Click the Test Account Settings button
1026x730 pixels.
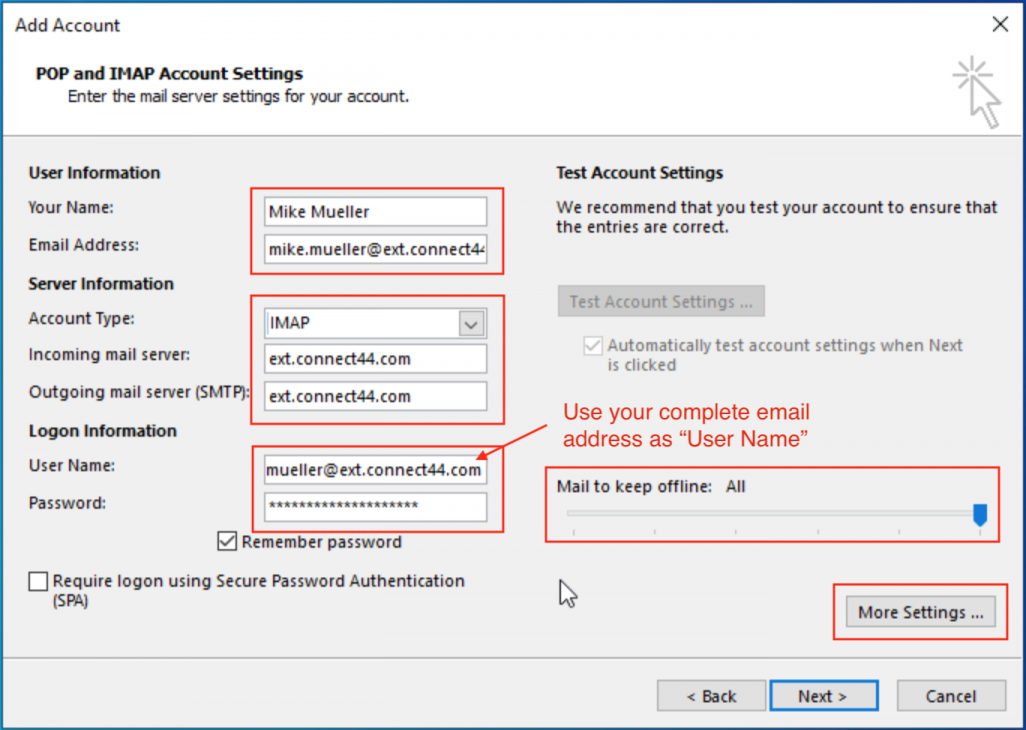pyautogui.click(x=661, y=301)
